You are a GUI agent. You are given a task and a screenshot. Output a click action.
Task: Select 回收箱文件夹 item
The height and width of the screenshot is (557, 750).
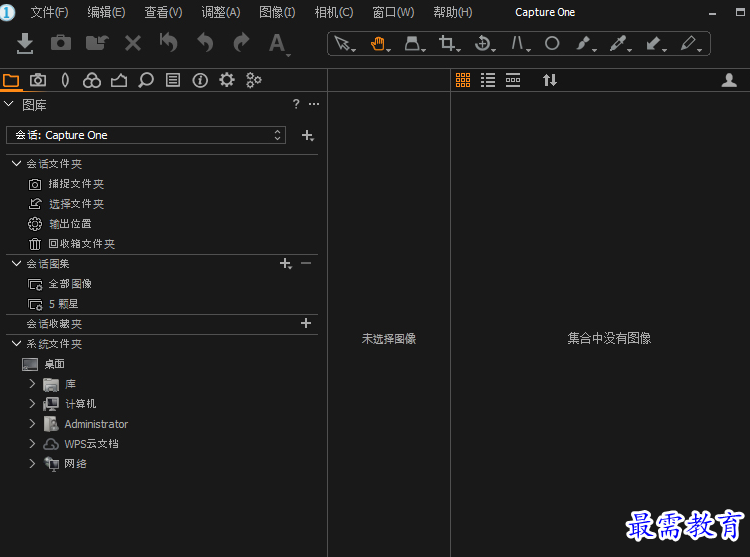(x=81, y=244)
